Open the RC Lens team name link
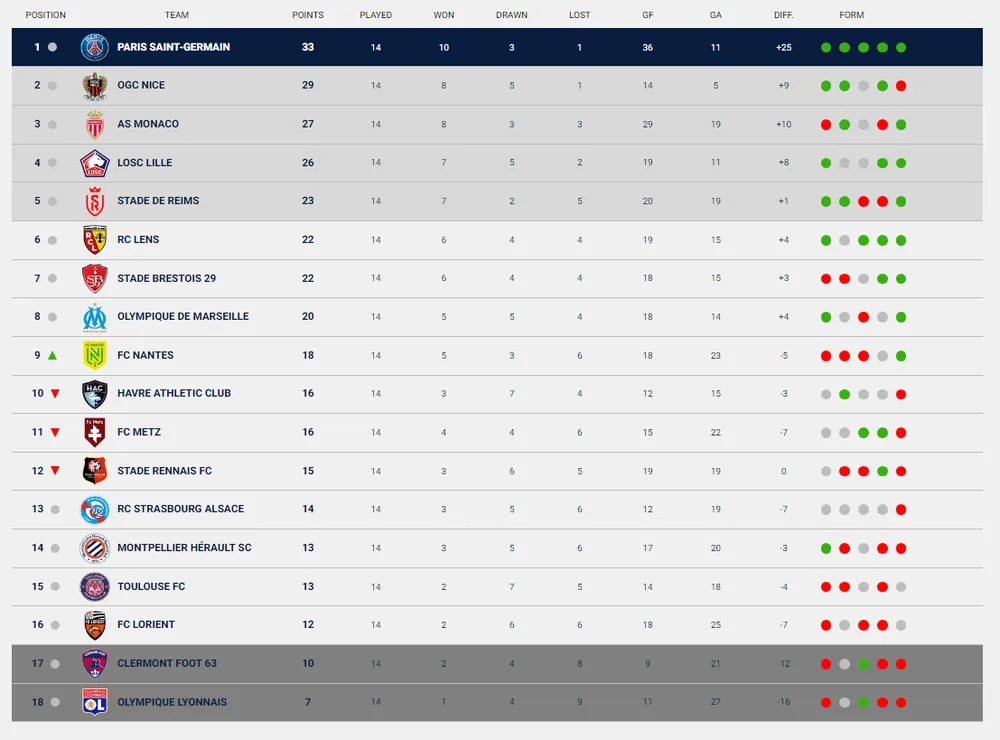This screenshot has width=1000, height=740. click(138, 240)
